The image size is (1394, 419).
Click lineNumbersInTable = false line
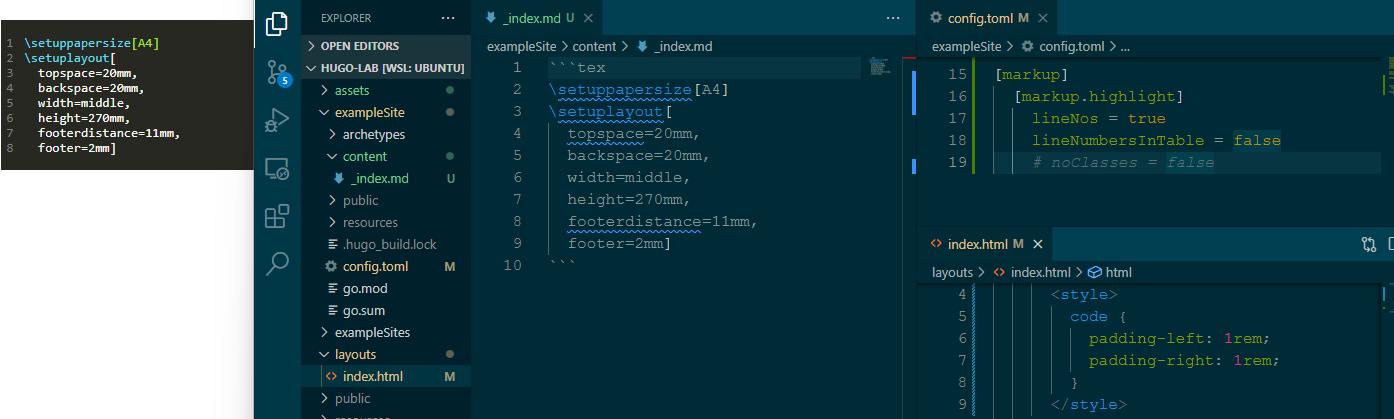click(1157, 140)
